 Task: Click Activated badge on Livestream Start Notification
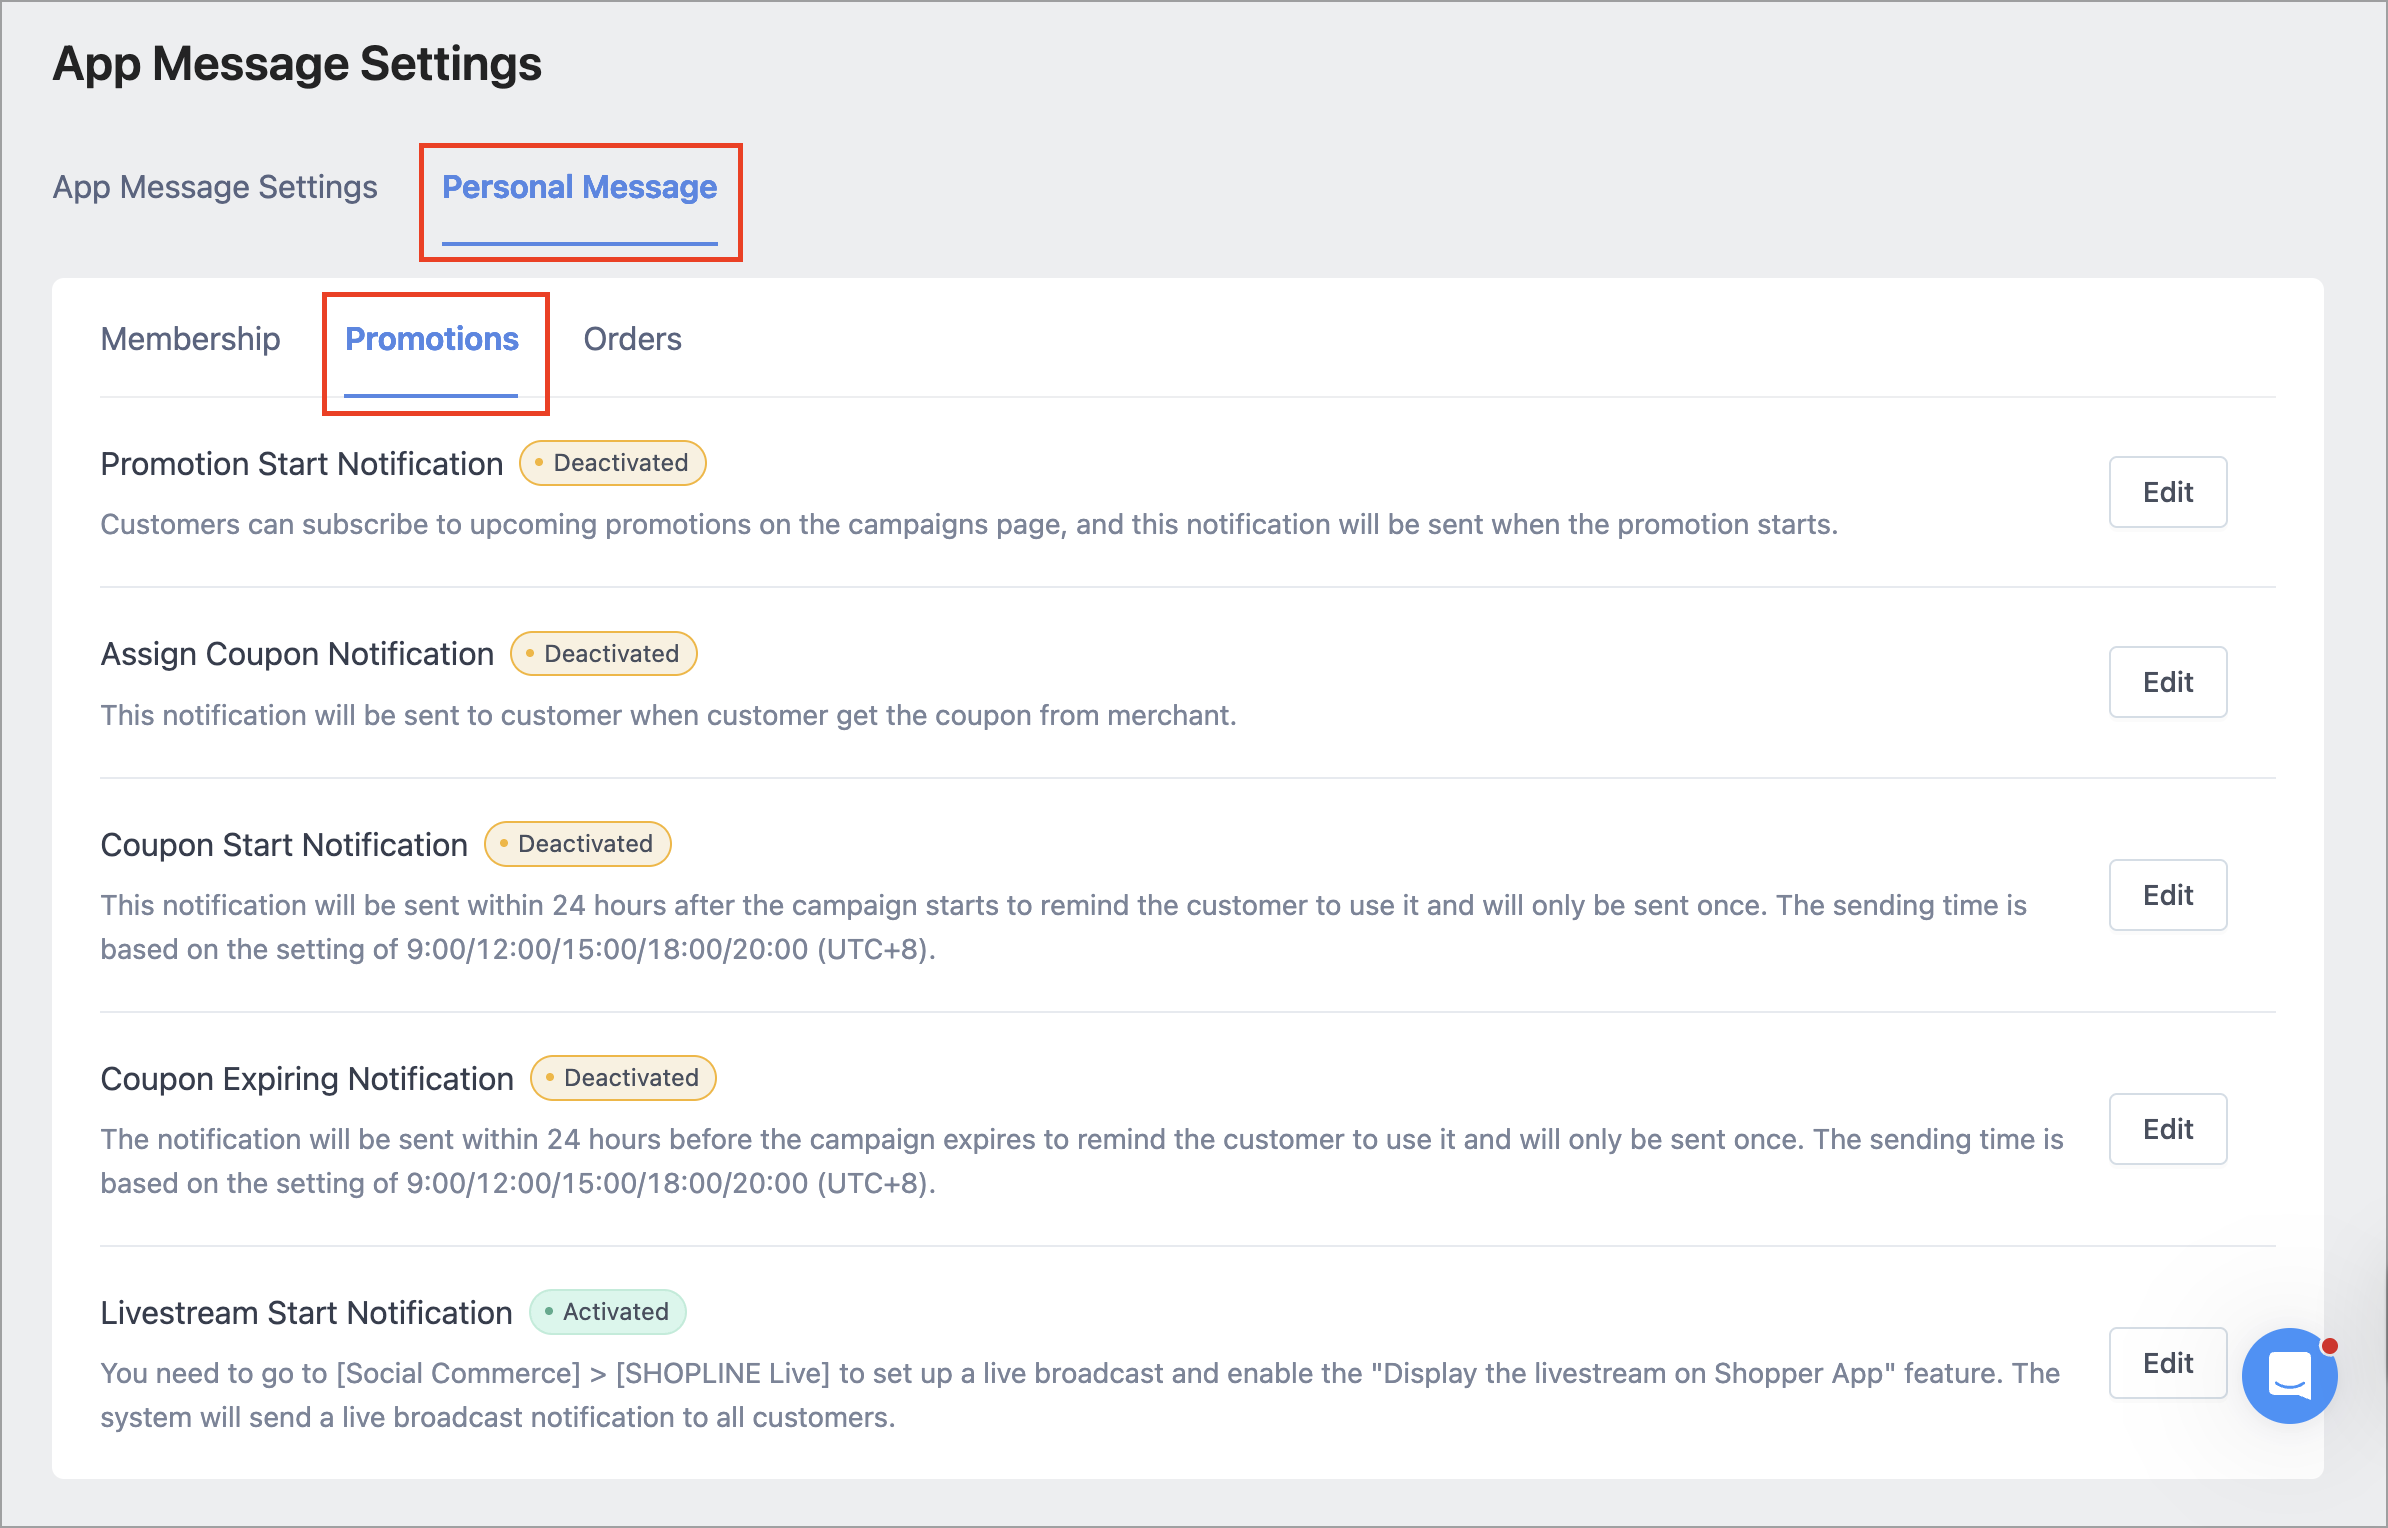click(x=608, y=1312)
